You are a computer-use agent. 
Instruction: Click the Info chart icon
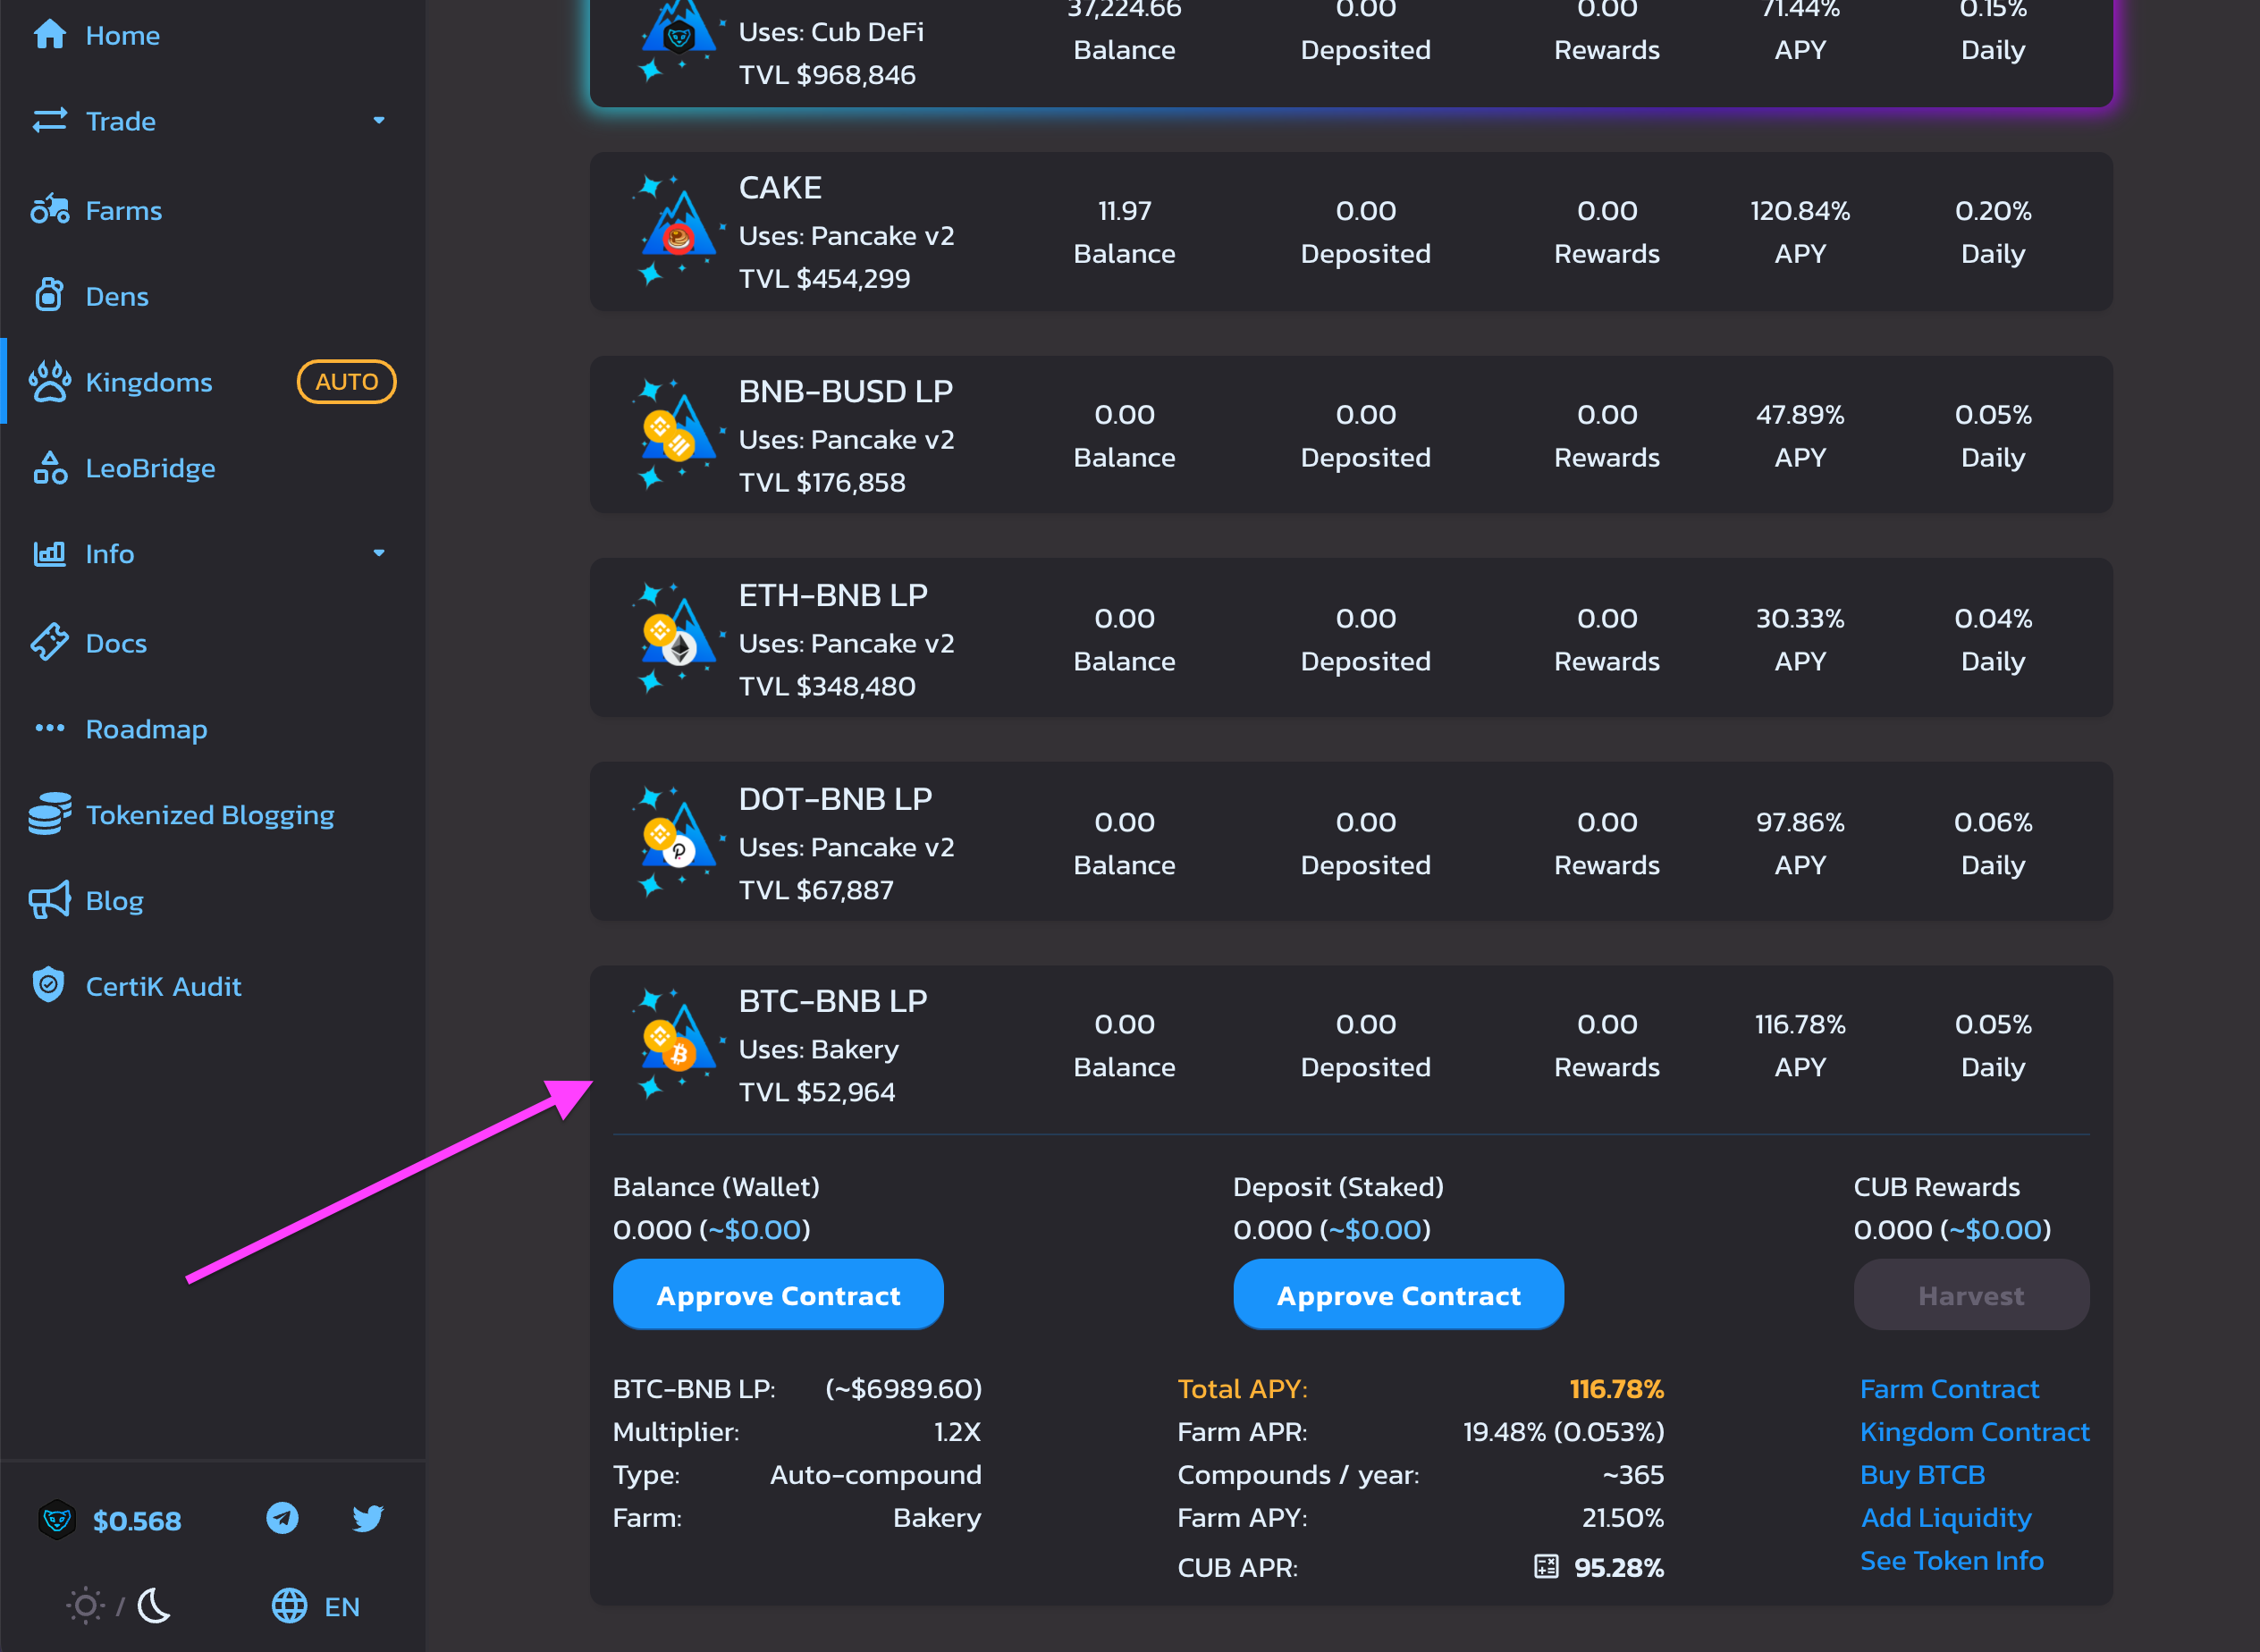point(49,553)
